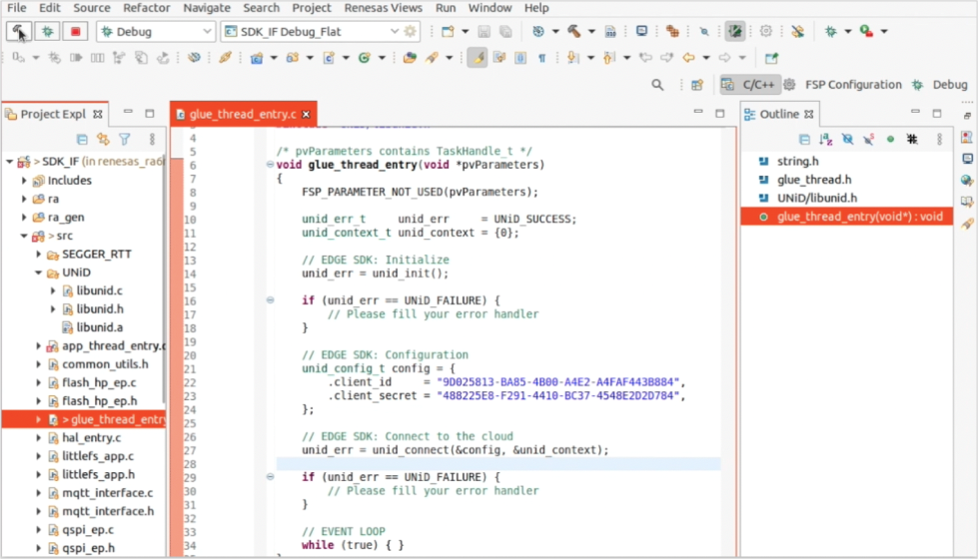
Task: Click the hammer Build launch button
Action: tap(18, 31)
